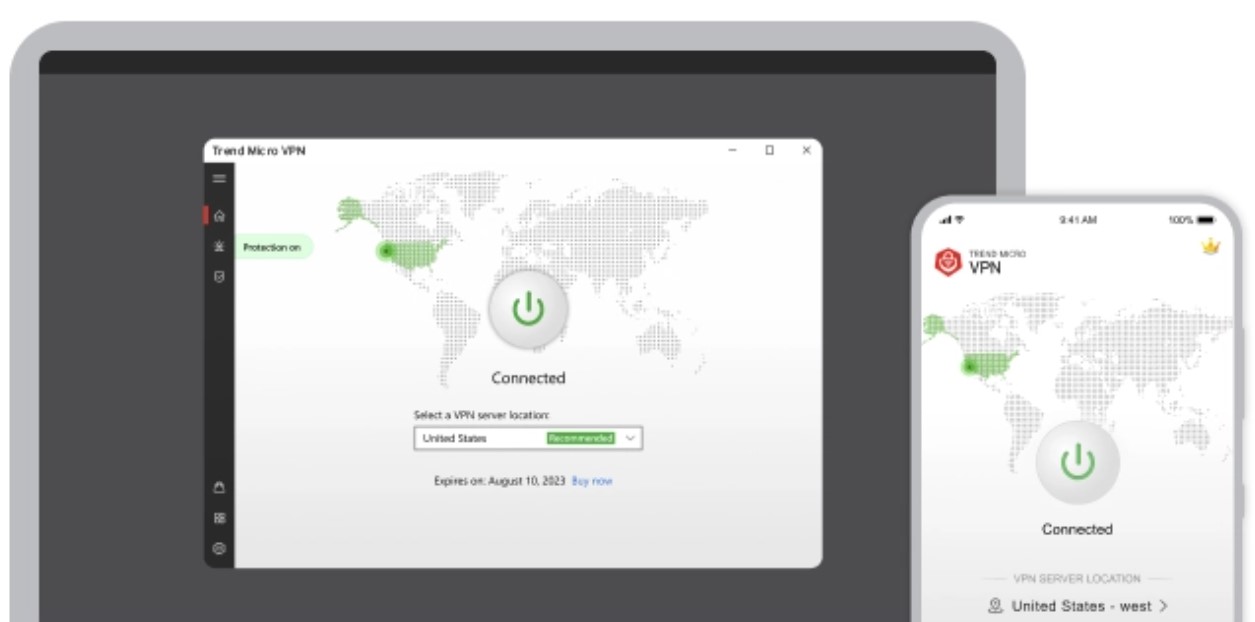This screenshot has height=622, width=1255.
Task: Open the Protection alert icon in sidebar
Action: point(220,247)
